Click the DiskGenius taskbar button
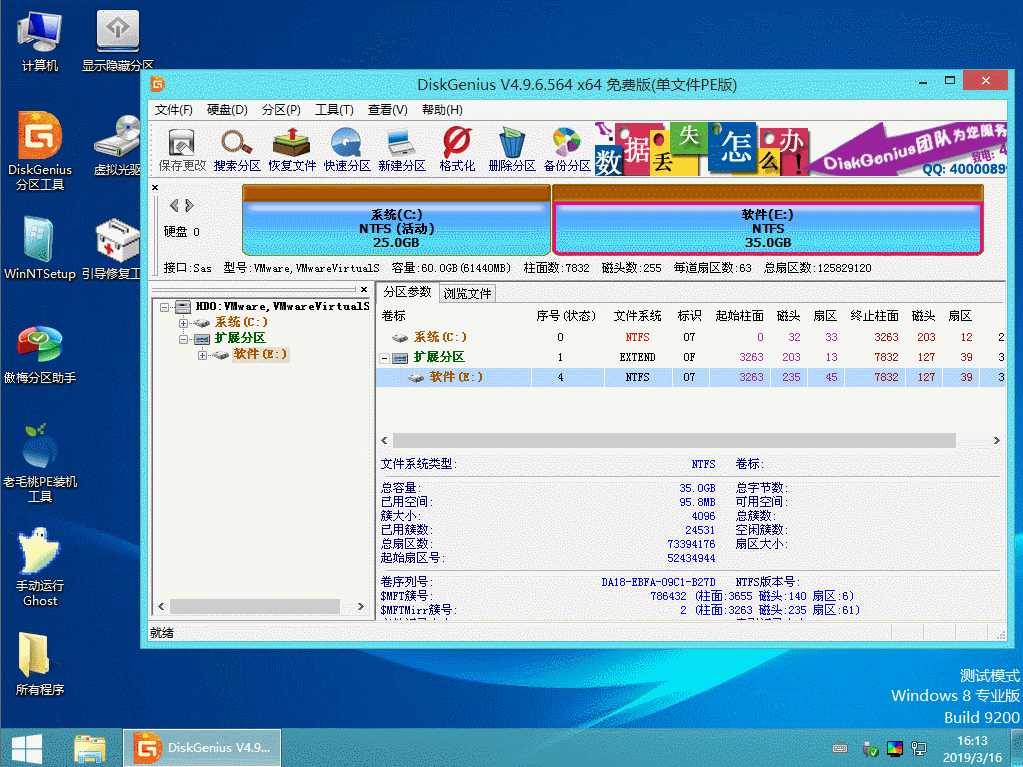Screen dimensions: 1023x767 [202, 748]
